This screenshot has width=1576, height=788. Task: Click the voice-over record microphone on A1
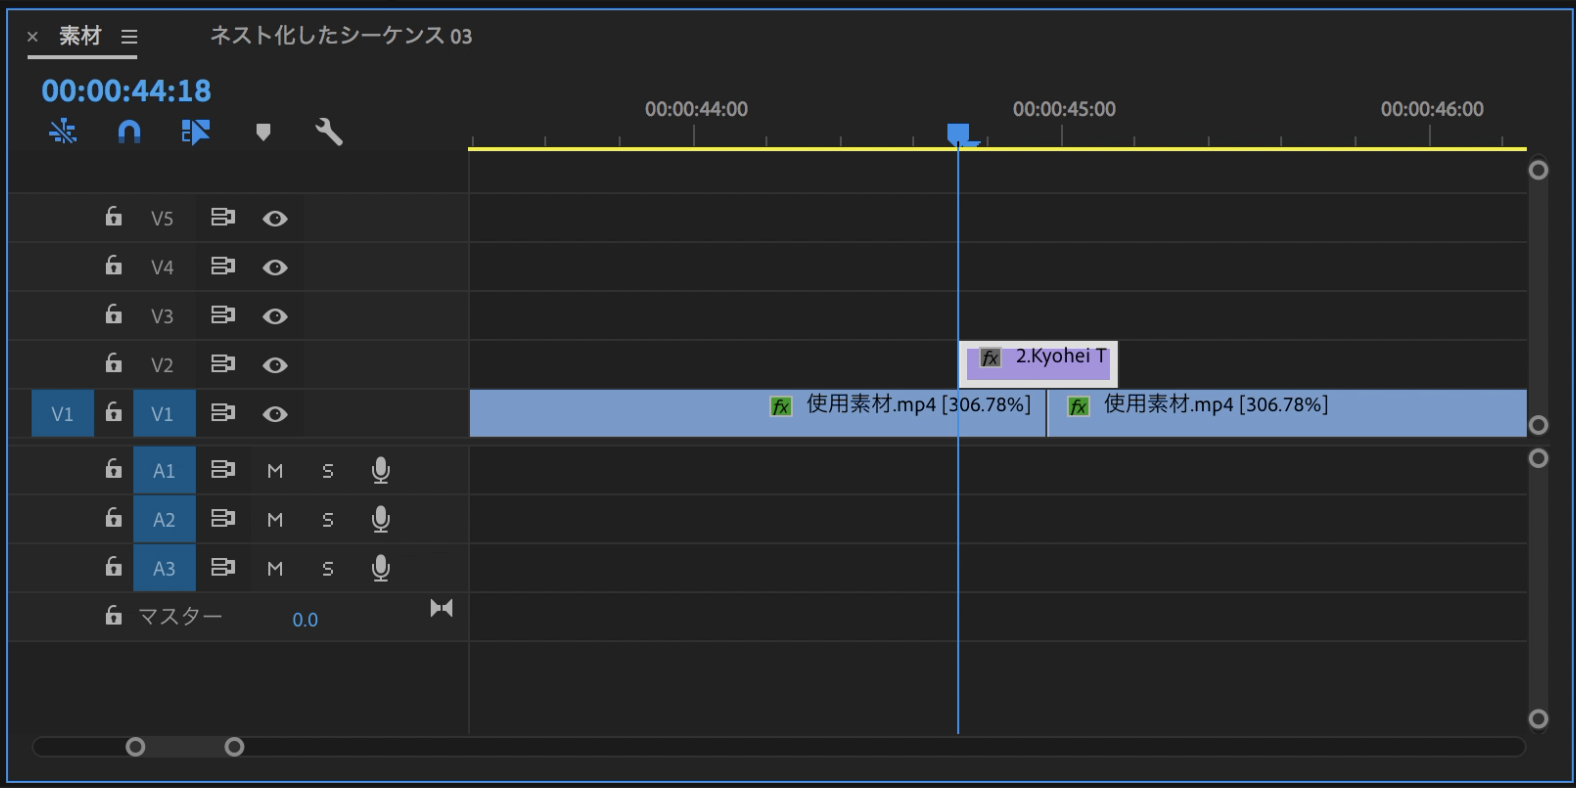tap(380, 470)
